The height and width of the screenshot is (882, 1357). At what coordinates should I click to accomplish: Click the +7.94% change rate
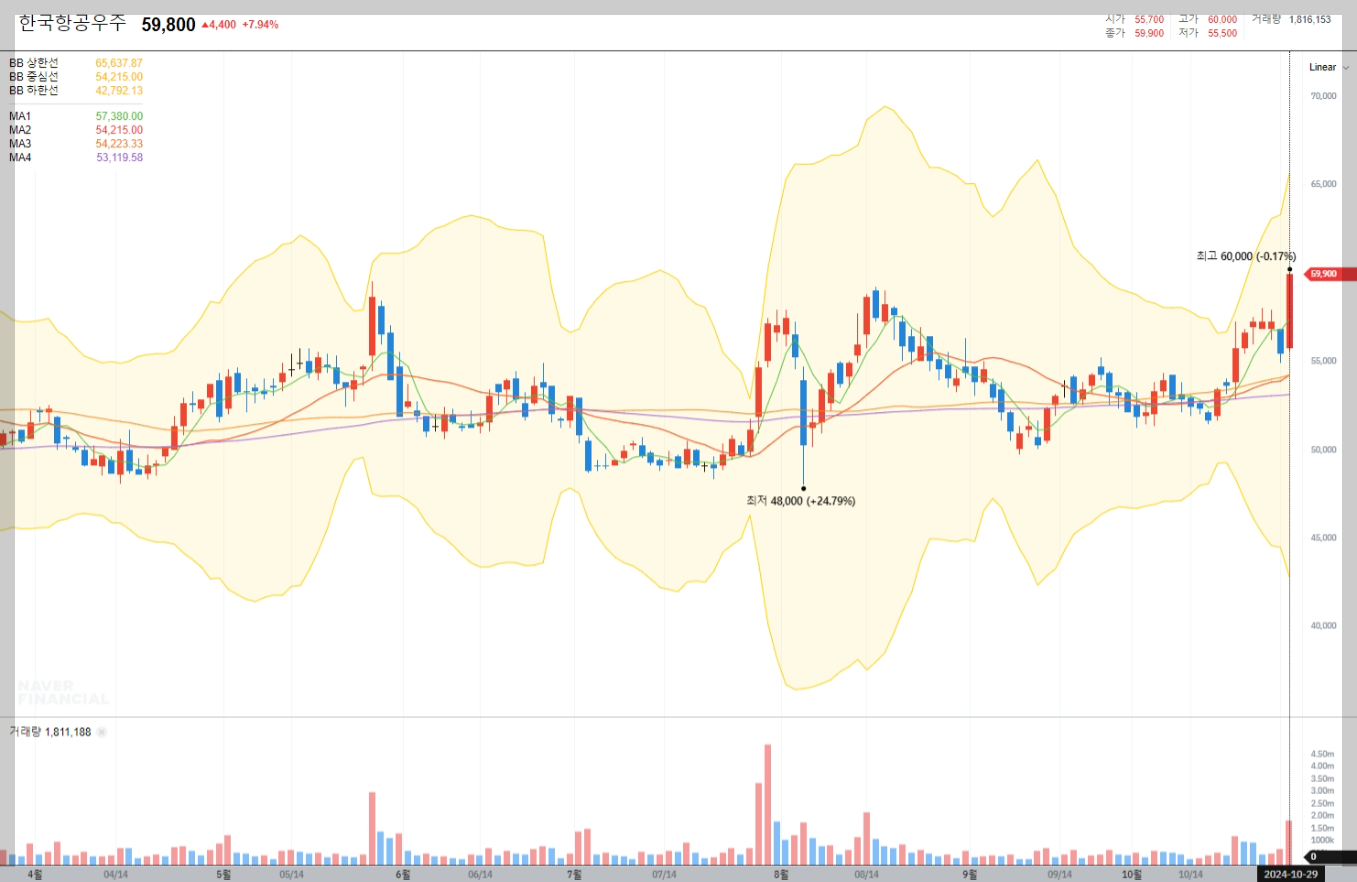coord(260,24)
